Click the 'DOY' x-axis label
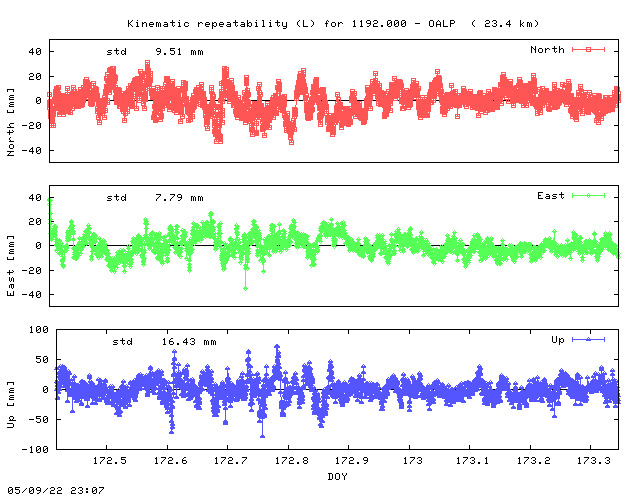This screenshot has height=496, width=640. [x=338, y=476]
